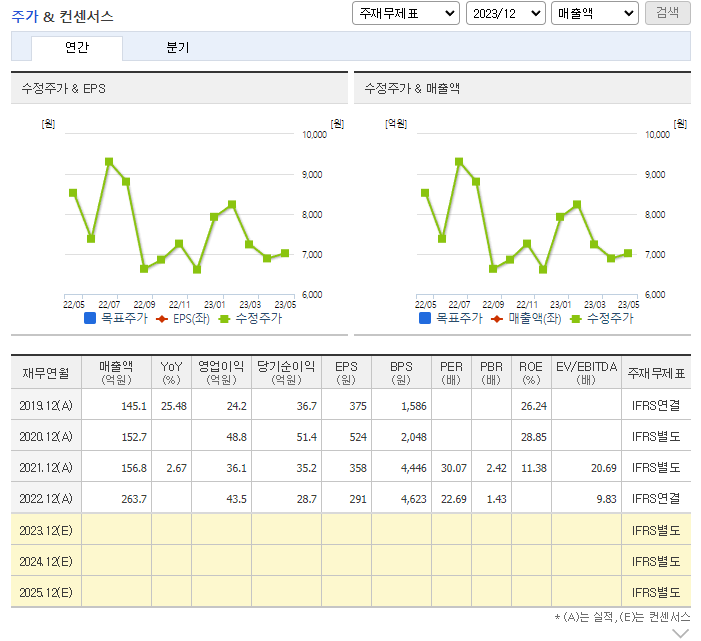Click the 23/05 last point in 매출액 chart
This screenshot has width=701, height=641.
(x=628, y=253)
